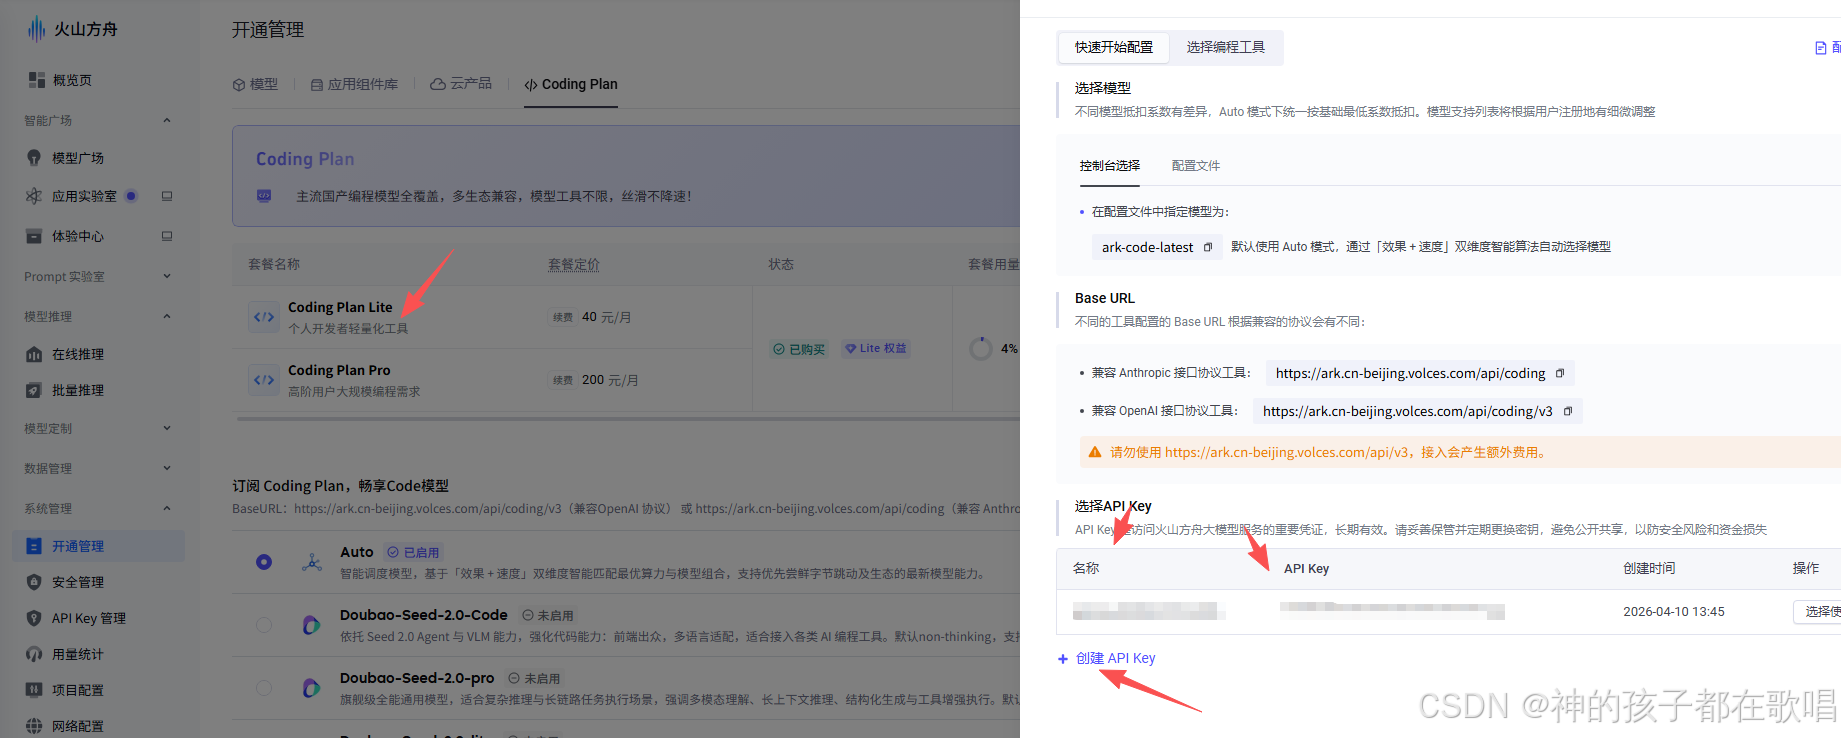The image size is (1841, 738).
Task: Click the Lite 权益 badge
Action: [x=876, y=348]
